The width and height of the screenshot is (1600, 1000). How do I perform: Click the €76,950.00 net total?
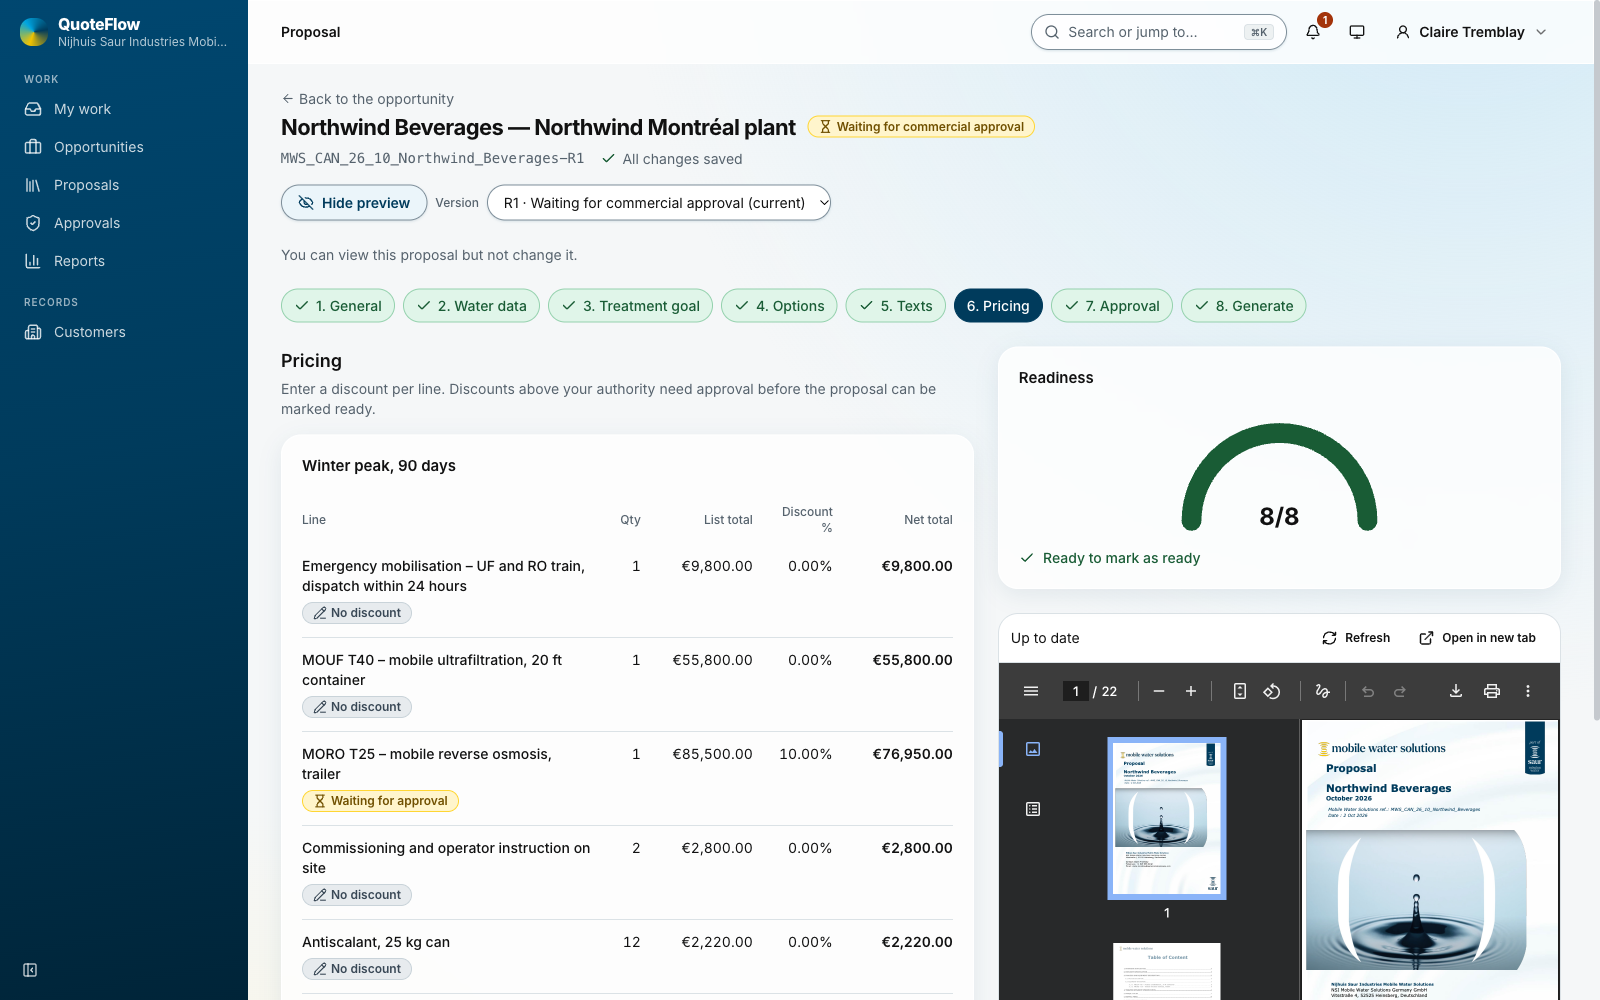point(912,754)
